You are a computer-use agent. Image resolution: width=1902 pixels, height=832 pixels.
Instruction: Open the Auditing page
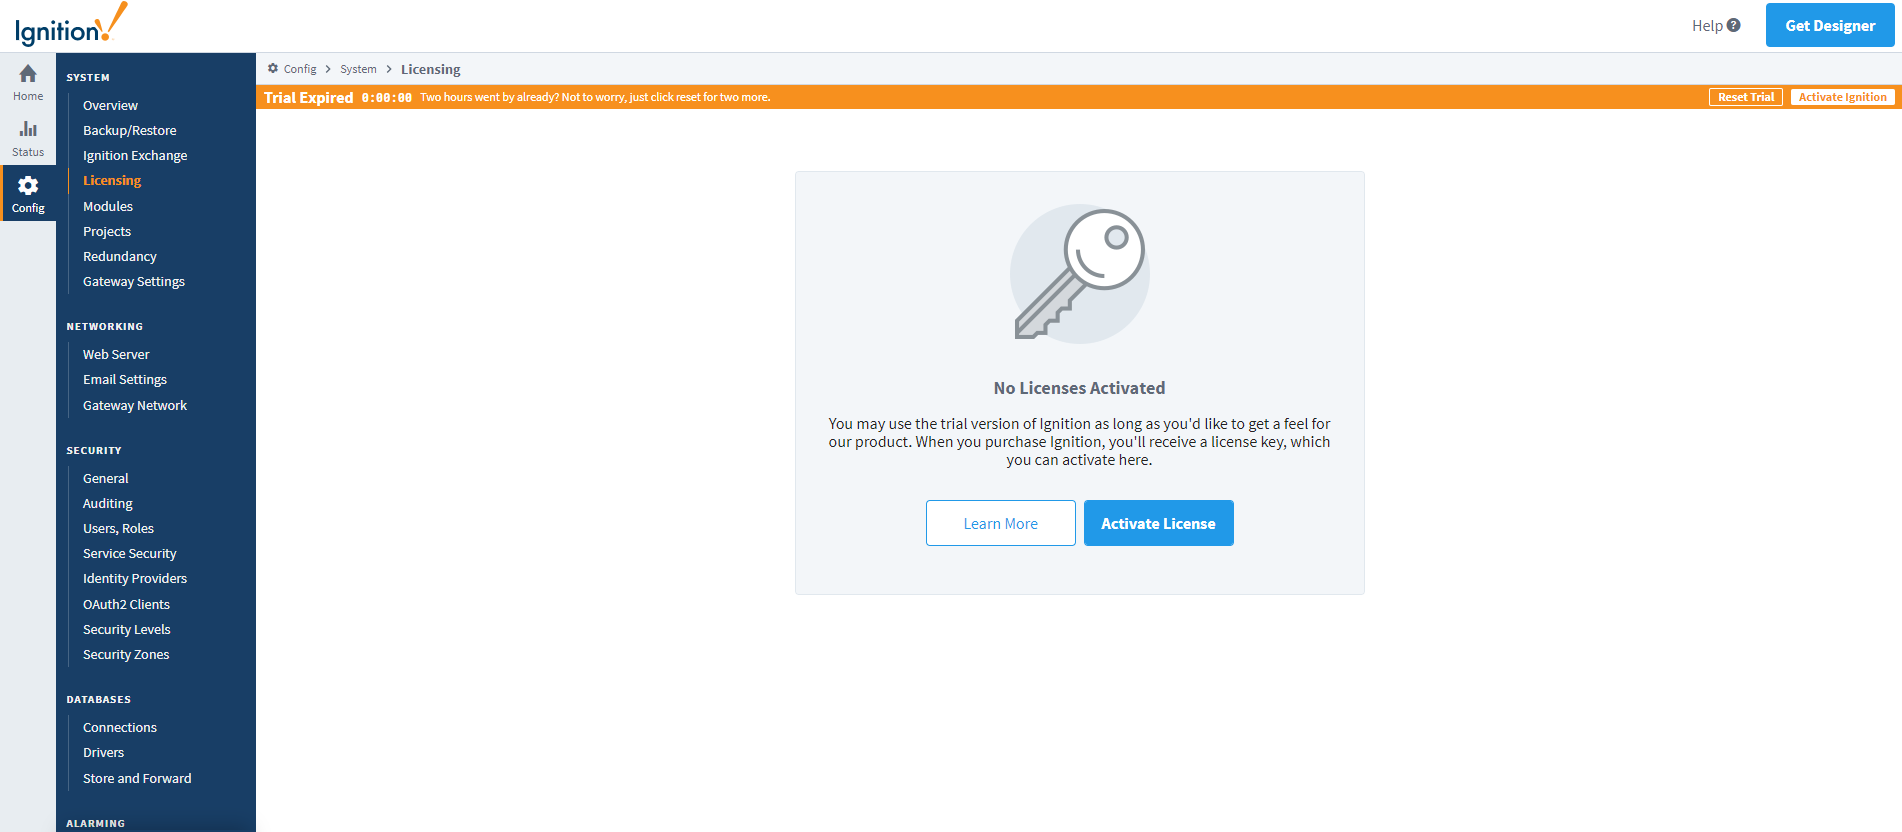coord(108,503)
